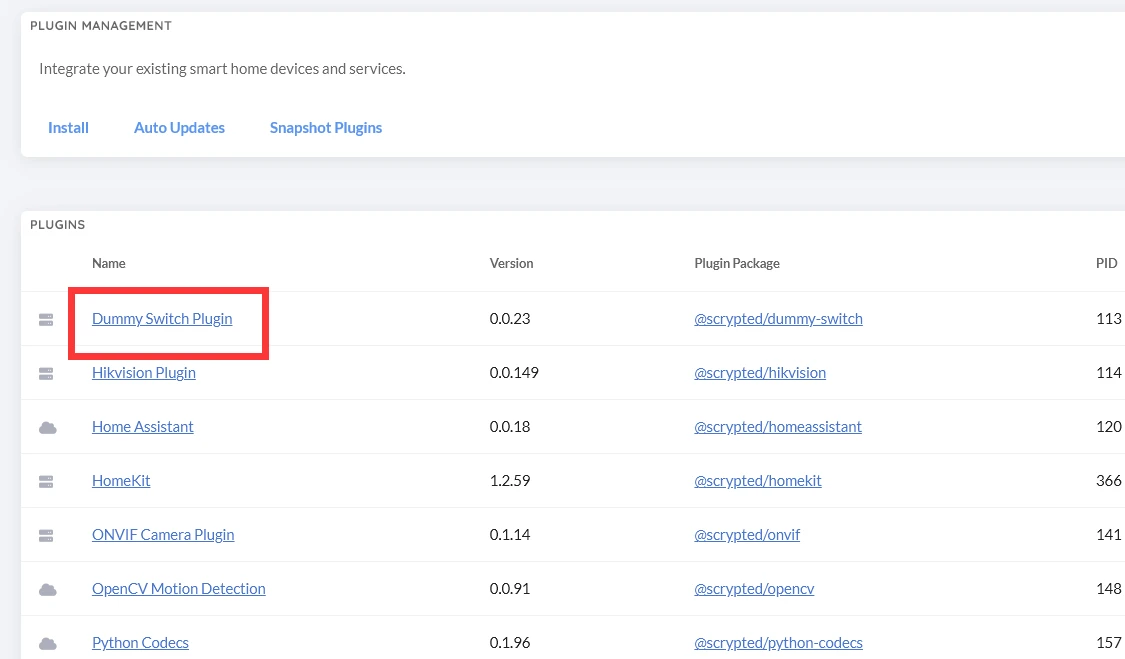This screenshot has width=1125, height=659.
Task: Click the server icon beside Hikvision Plugin
Action: (46, 373)
